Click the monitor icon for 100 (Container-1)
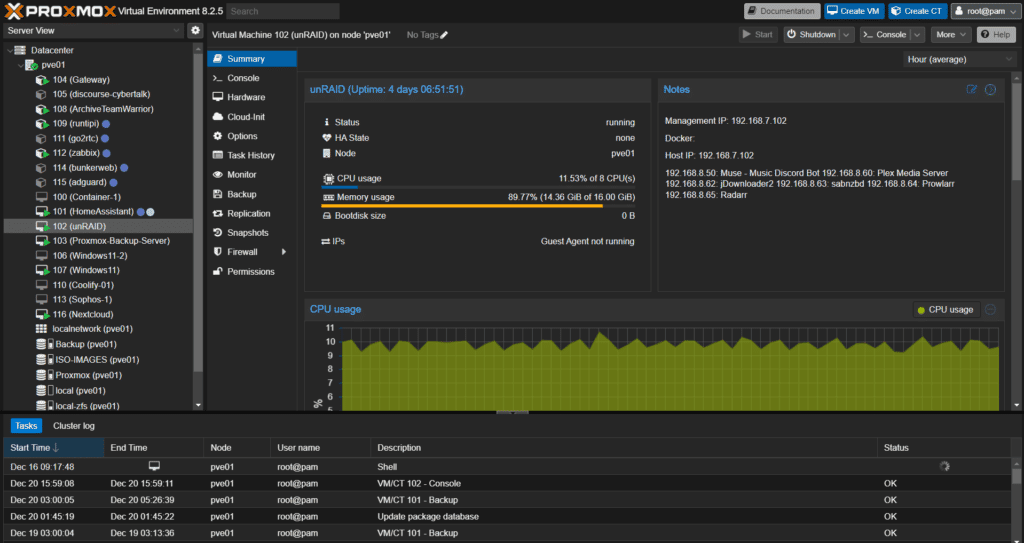 (x=41, y=197)
